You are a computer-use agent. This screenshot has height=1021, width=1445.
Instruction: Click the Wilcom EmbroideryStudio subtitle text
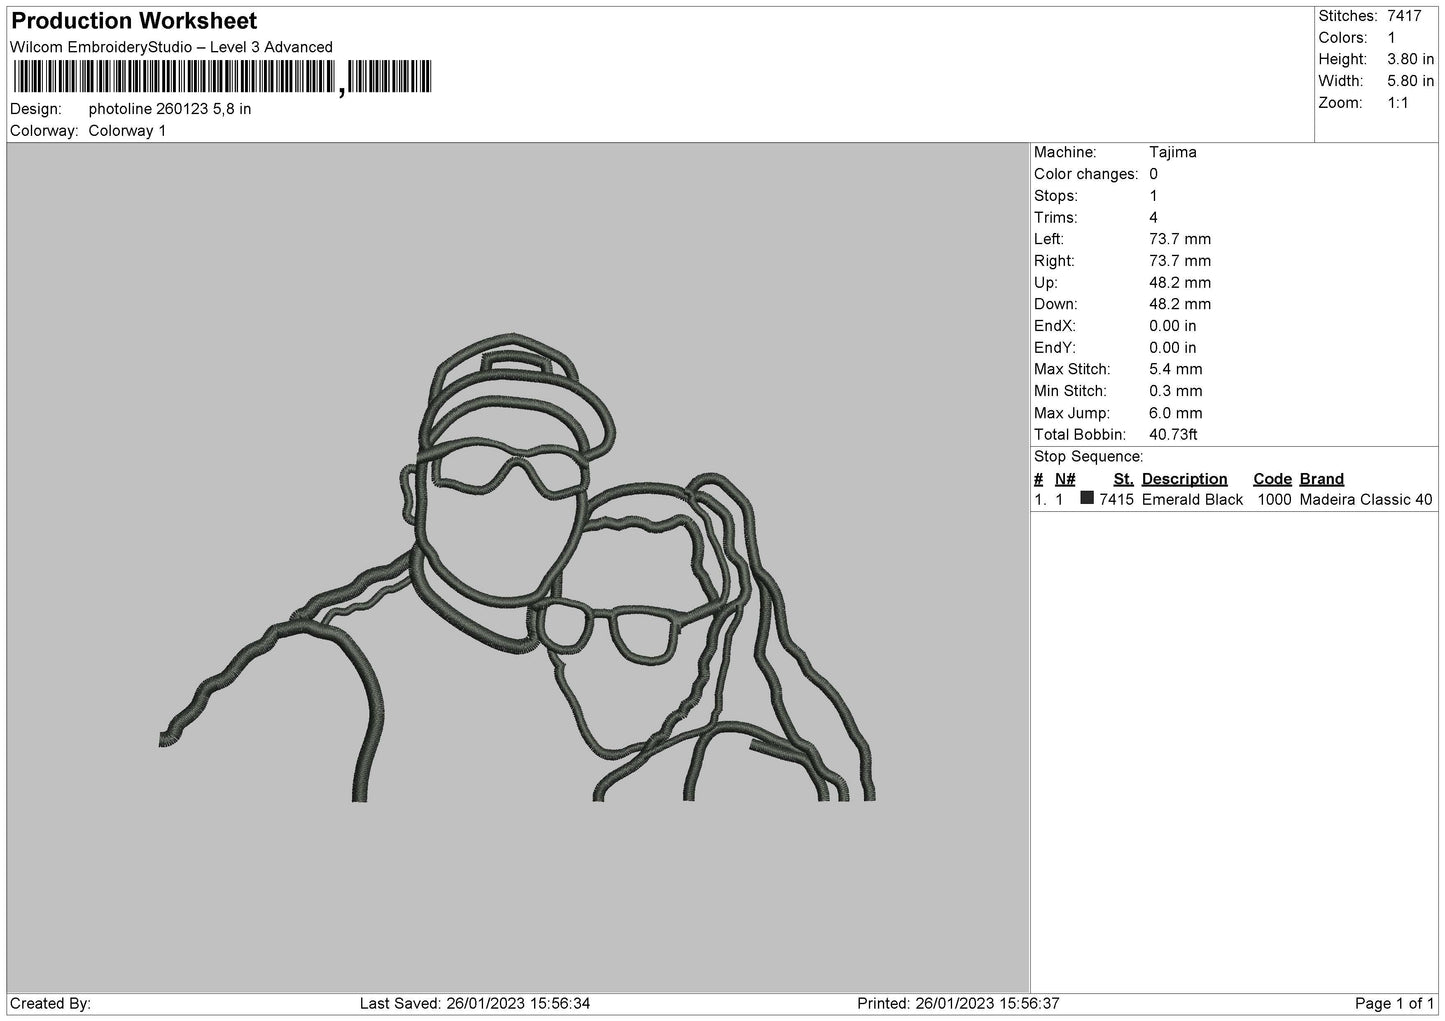pyautogui.click(x=171, y=47)
